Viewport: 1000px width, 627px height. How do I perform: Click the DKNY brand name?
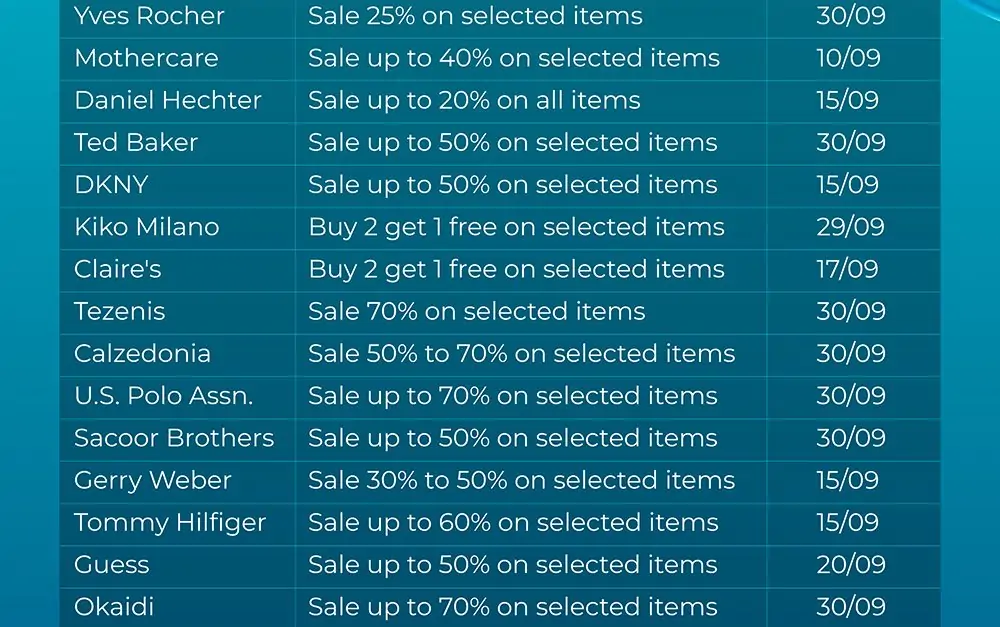coord(111,185)
